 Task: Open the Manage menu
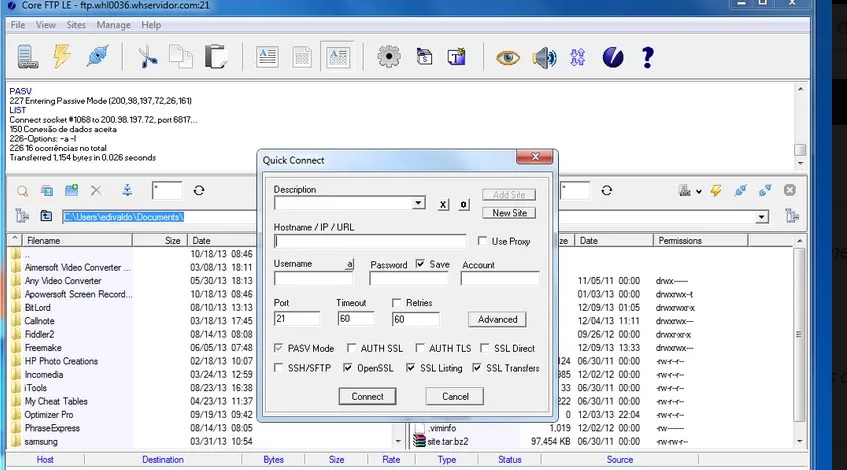coord(113,24)
